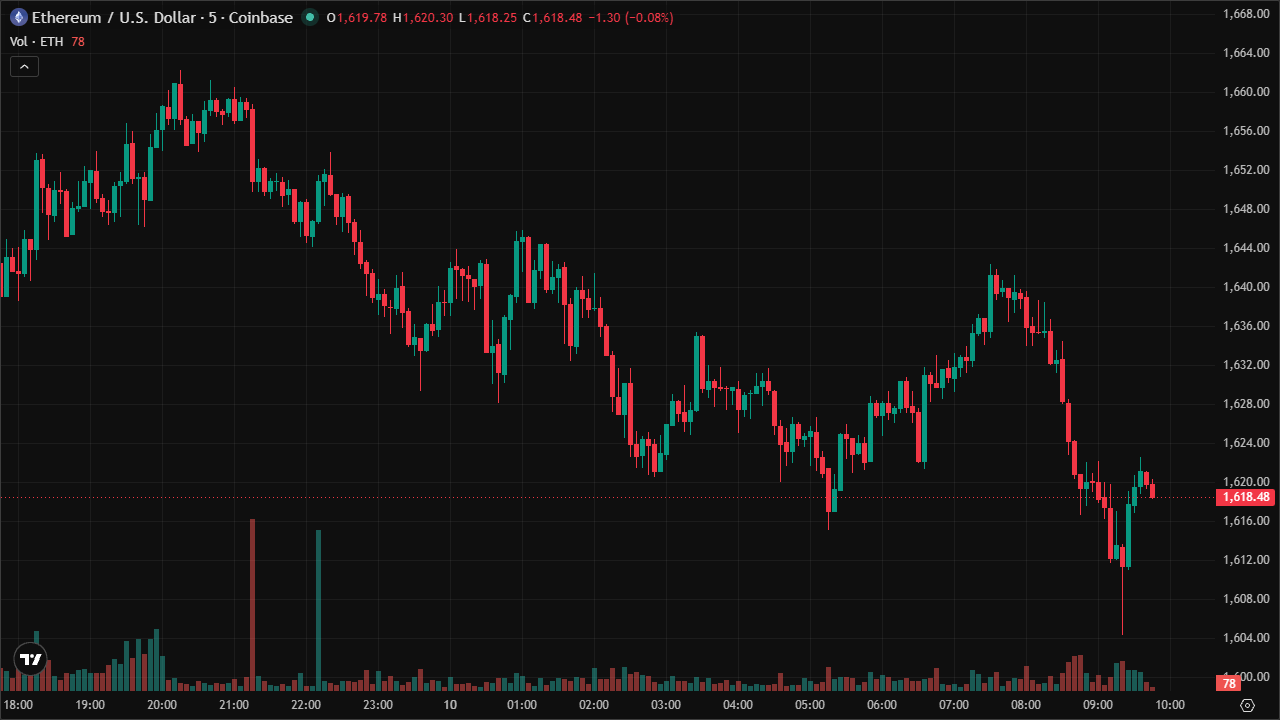Click the 06:00 time axis label

(882, 704)
